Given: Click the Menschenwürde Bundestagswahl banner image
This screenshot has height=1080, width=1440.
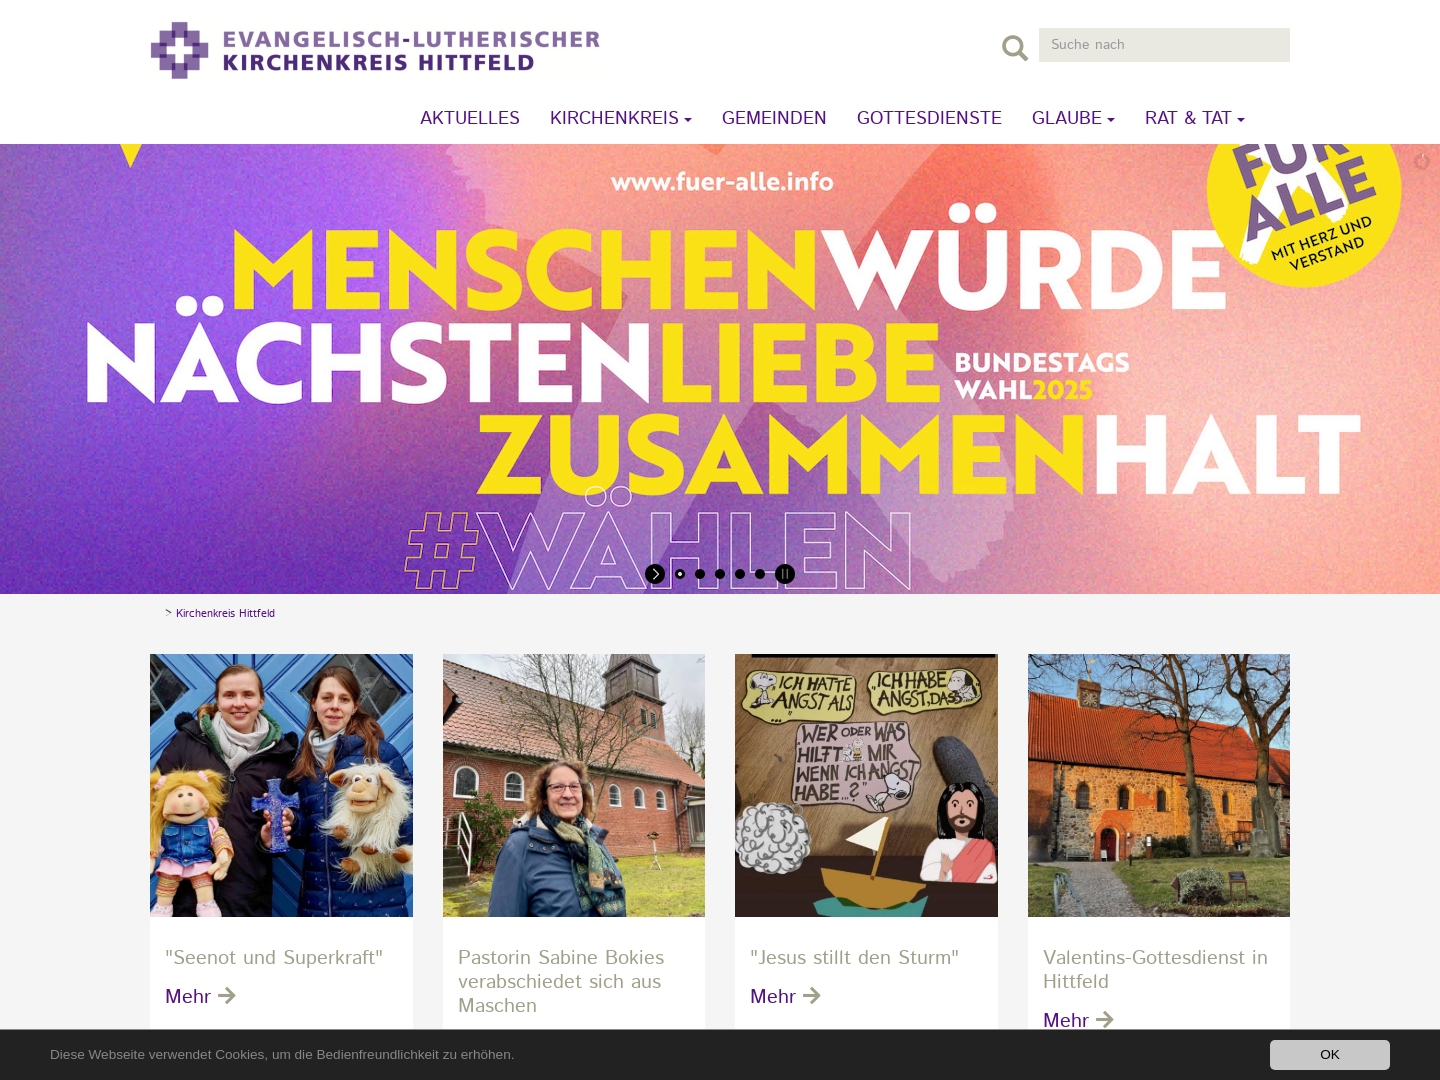Looking at the screenshot, I should pyautogui.click(x=720, y=369).
